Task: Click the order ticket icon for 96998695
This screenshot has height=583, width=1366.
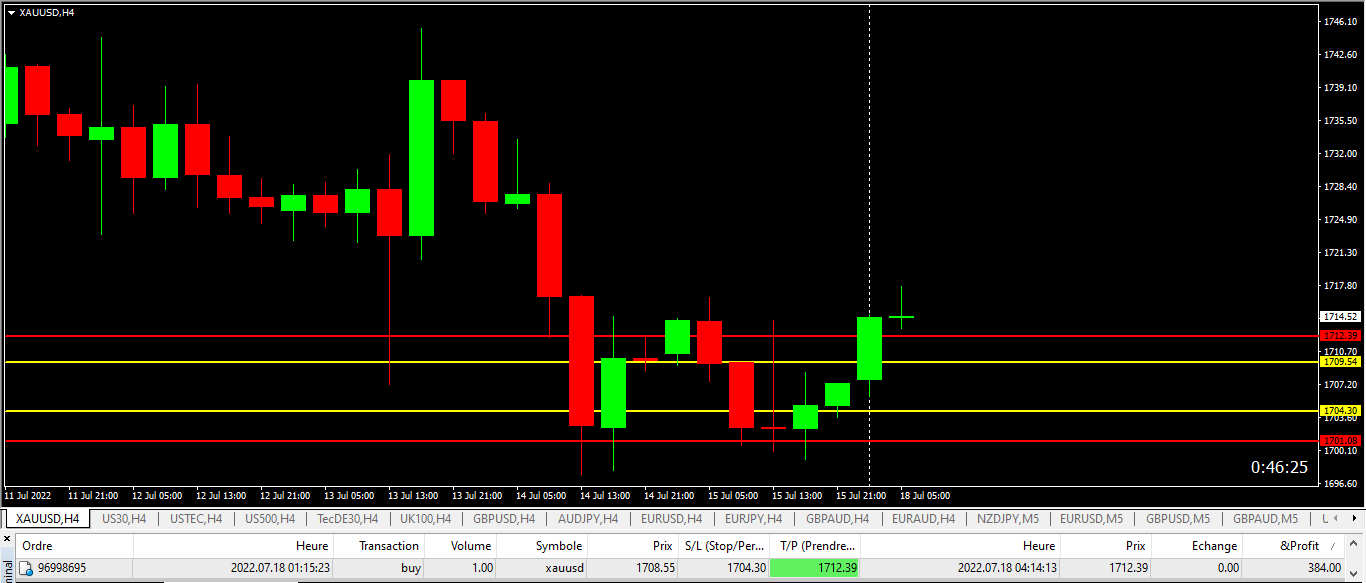Action: tap(27, 568)
